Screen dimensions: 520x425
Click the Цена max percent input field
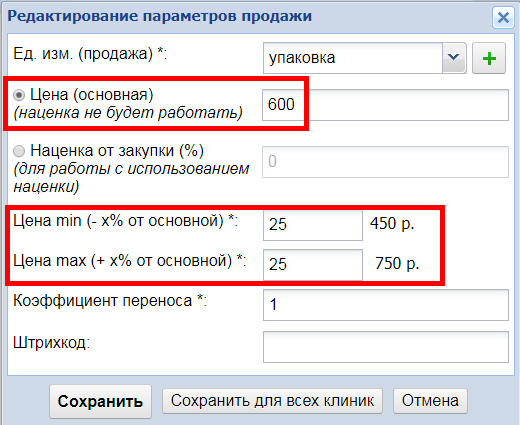point(313,265)
